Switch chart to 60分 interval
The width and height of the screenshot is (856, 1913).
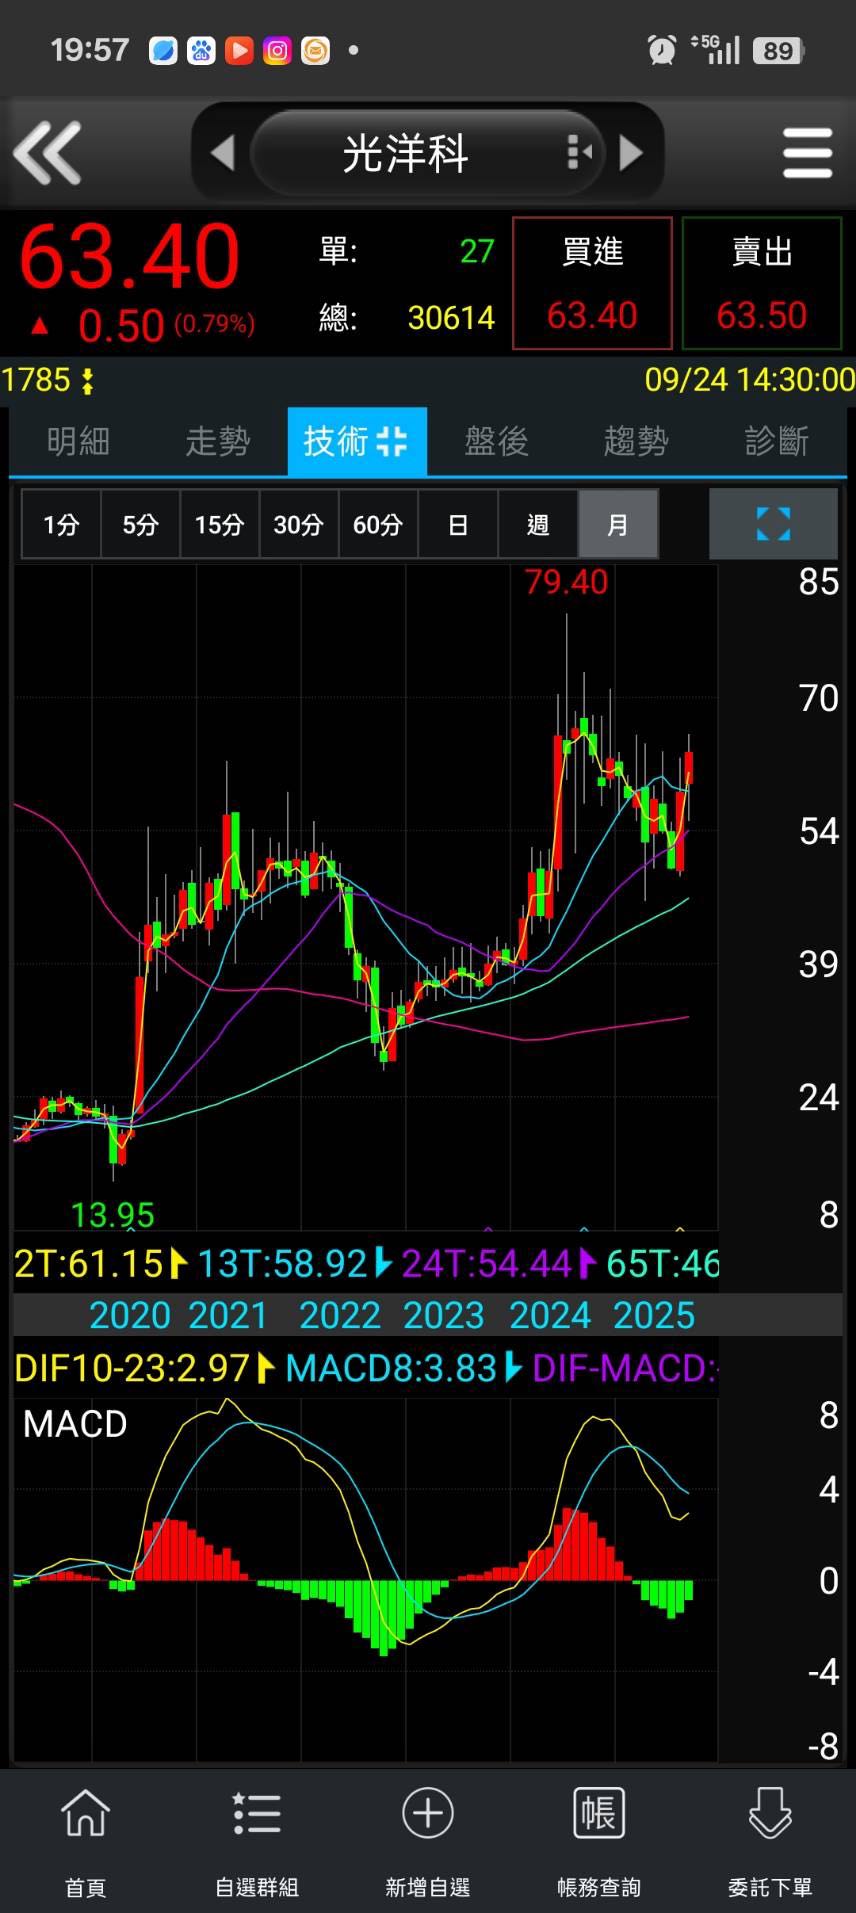click(x=378, y=524)
